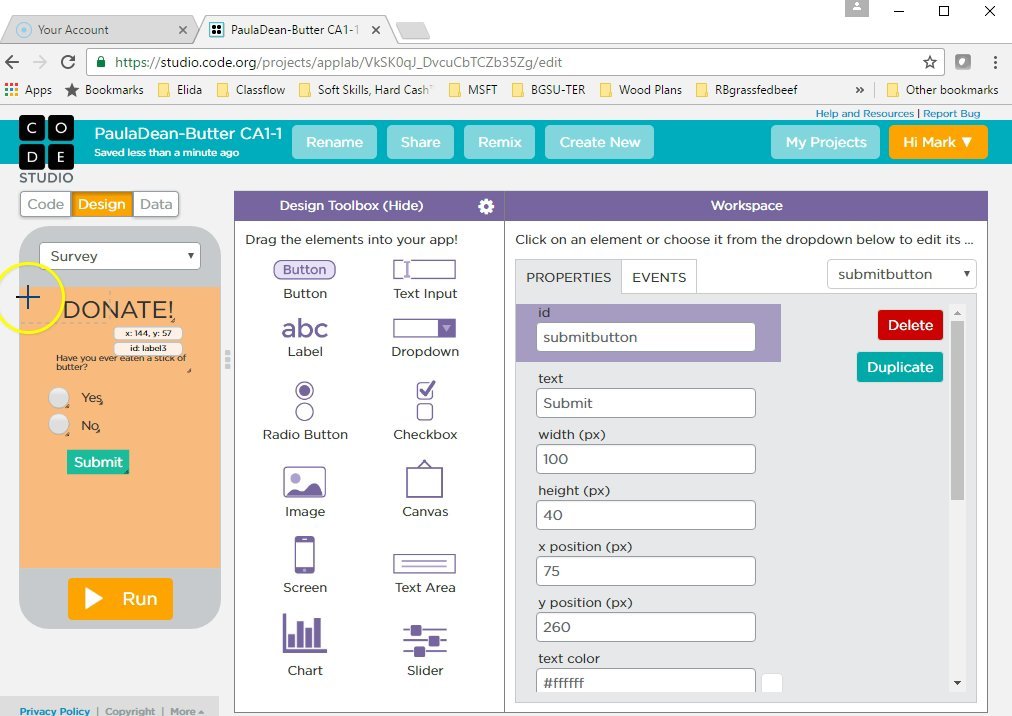Open the Survey screen dropdown

pyautogui.click(x=120, y=256)
